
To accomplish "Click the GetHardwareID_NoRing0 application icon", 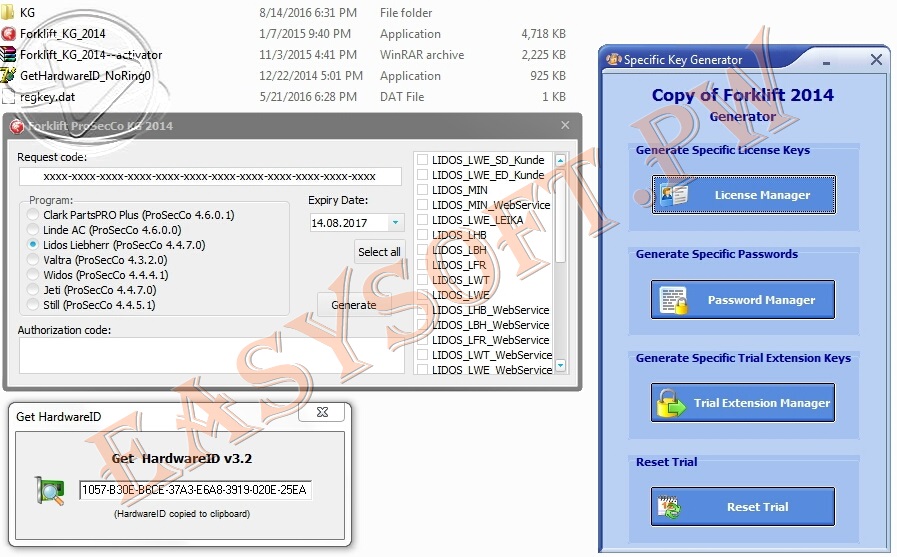I will 8,75.
